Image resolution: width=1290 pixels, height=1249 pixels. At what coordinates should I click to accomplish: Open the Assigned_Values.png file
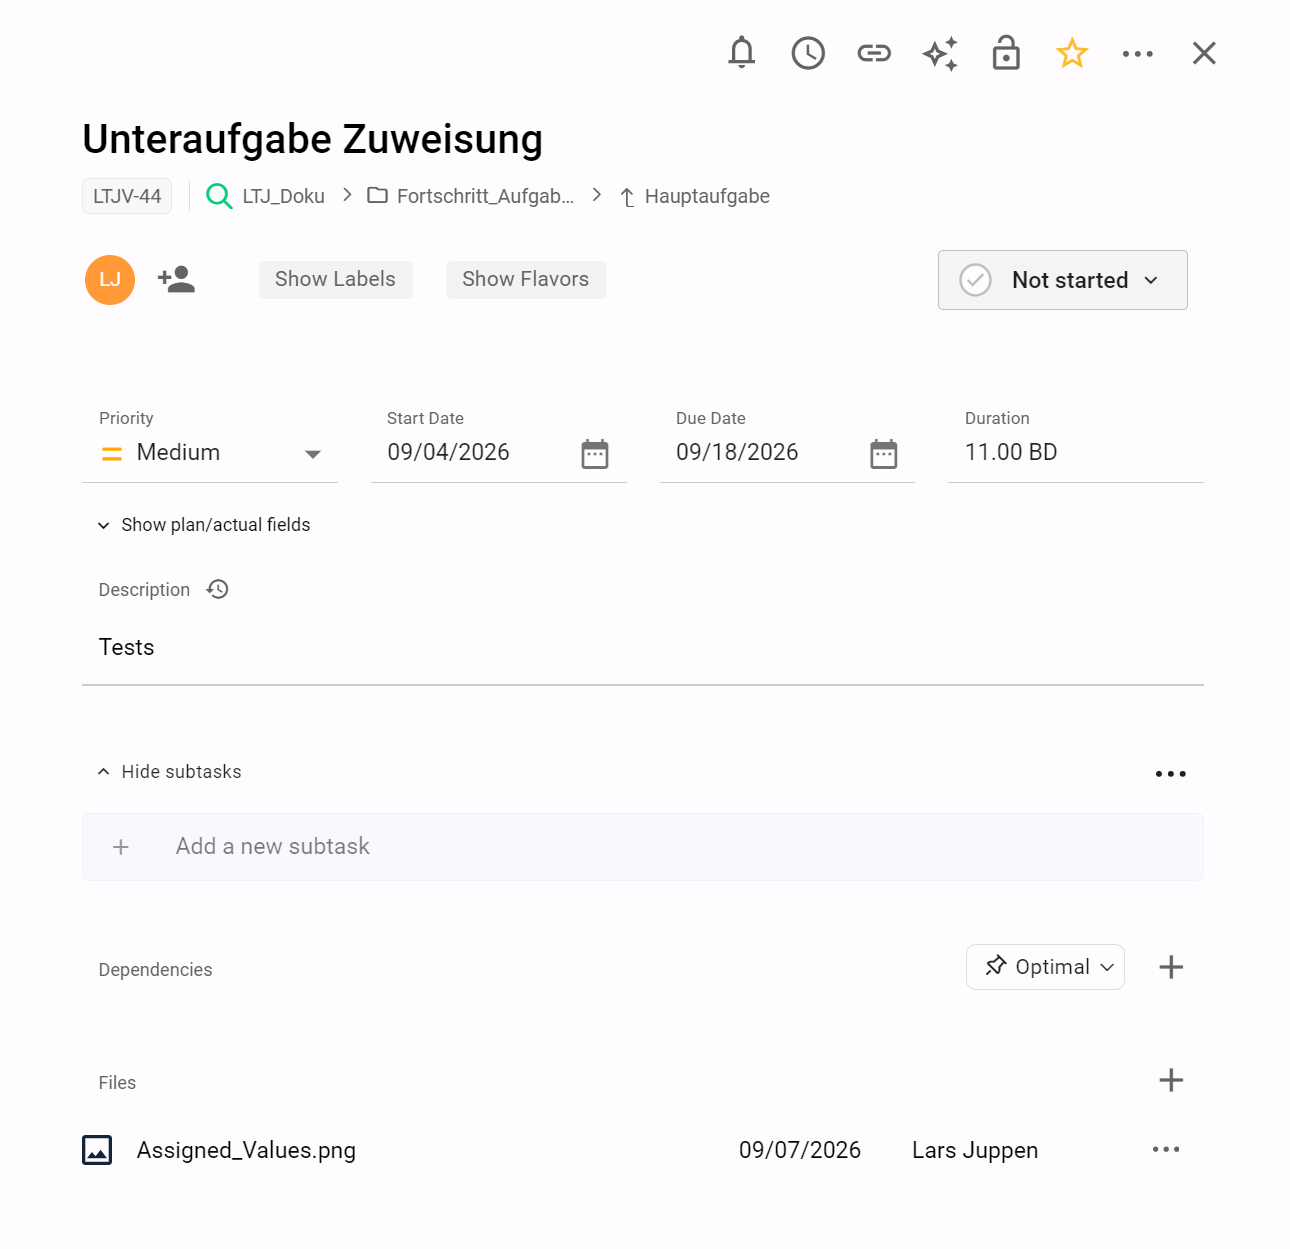pyautogui.click(x=247, y=1151)
